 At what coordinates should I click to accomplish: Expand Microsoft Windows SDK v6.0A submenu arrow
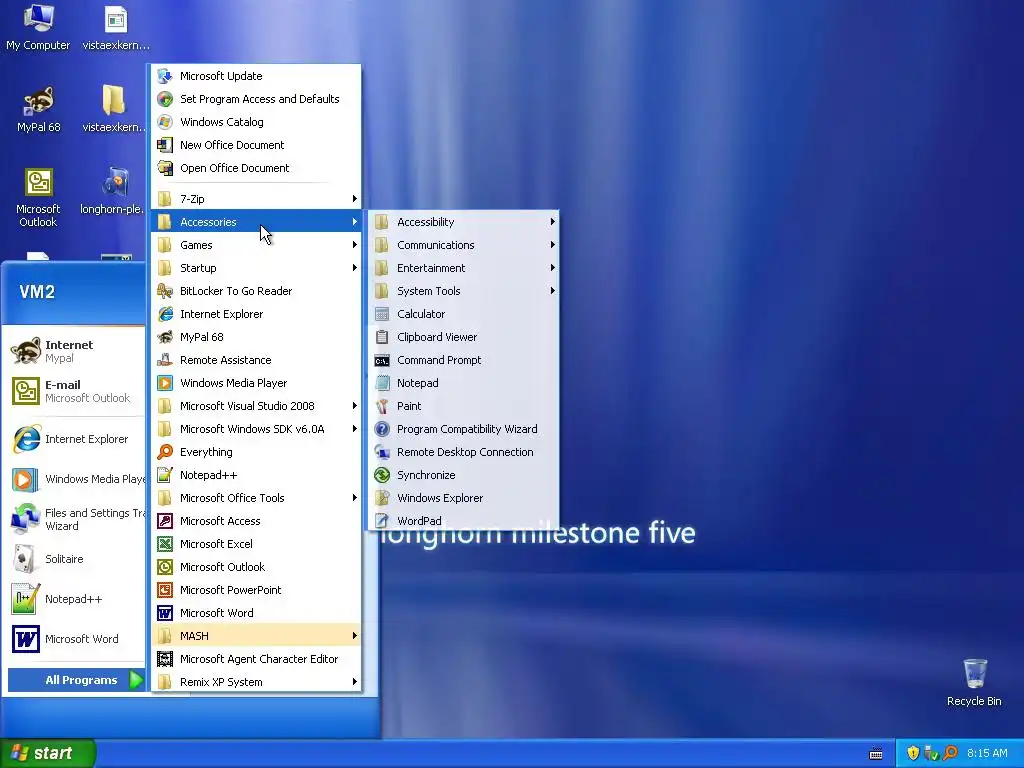(x=355, y=428)
